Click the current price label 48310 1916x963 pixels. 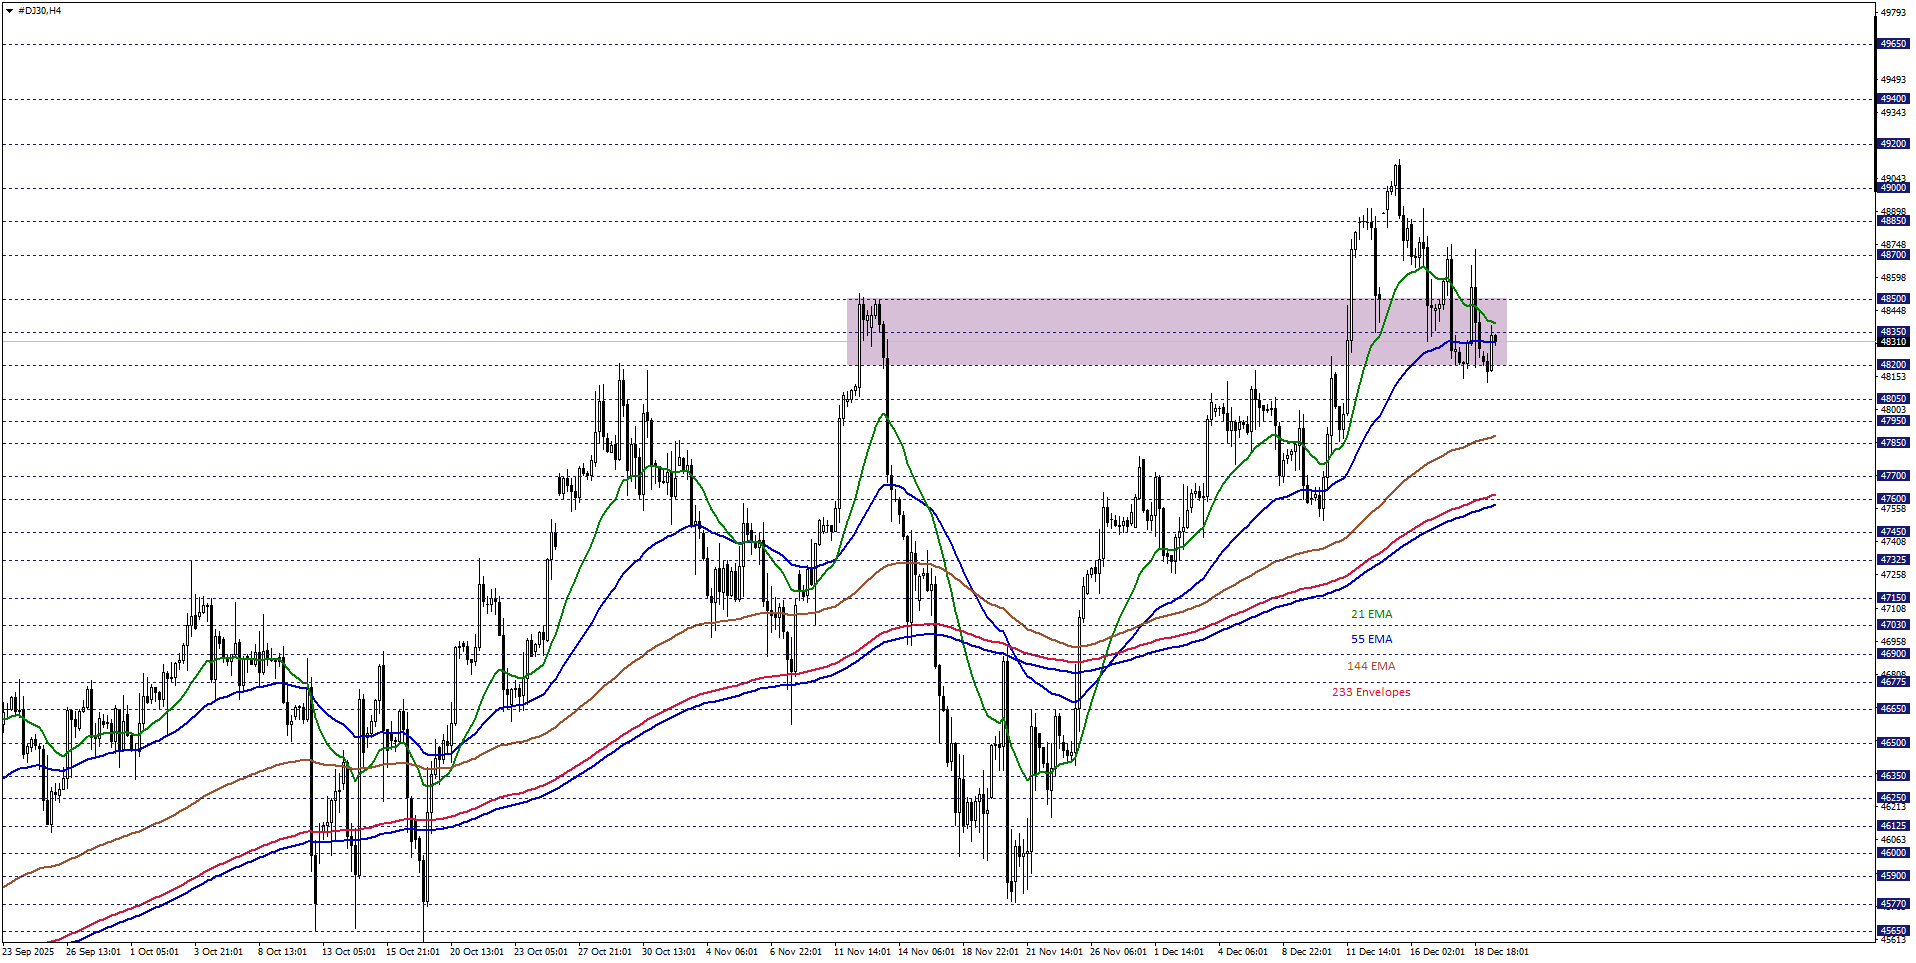pos(1893,342)
